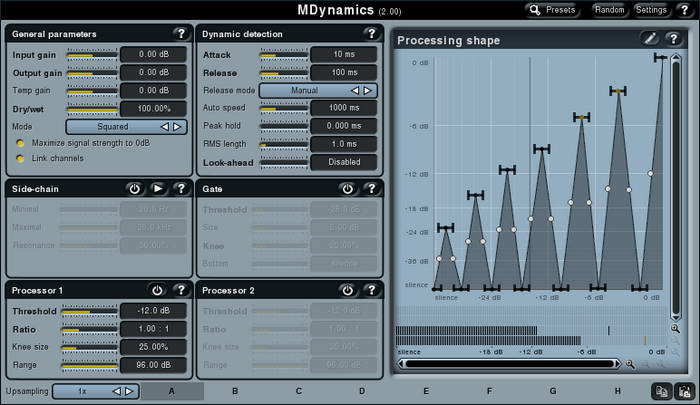Viewport: 700px width, 405px height.
Task: Click the Knee size value 25.00%
Action: (153, 347)
